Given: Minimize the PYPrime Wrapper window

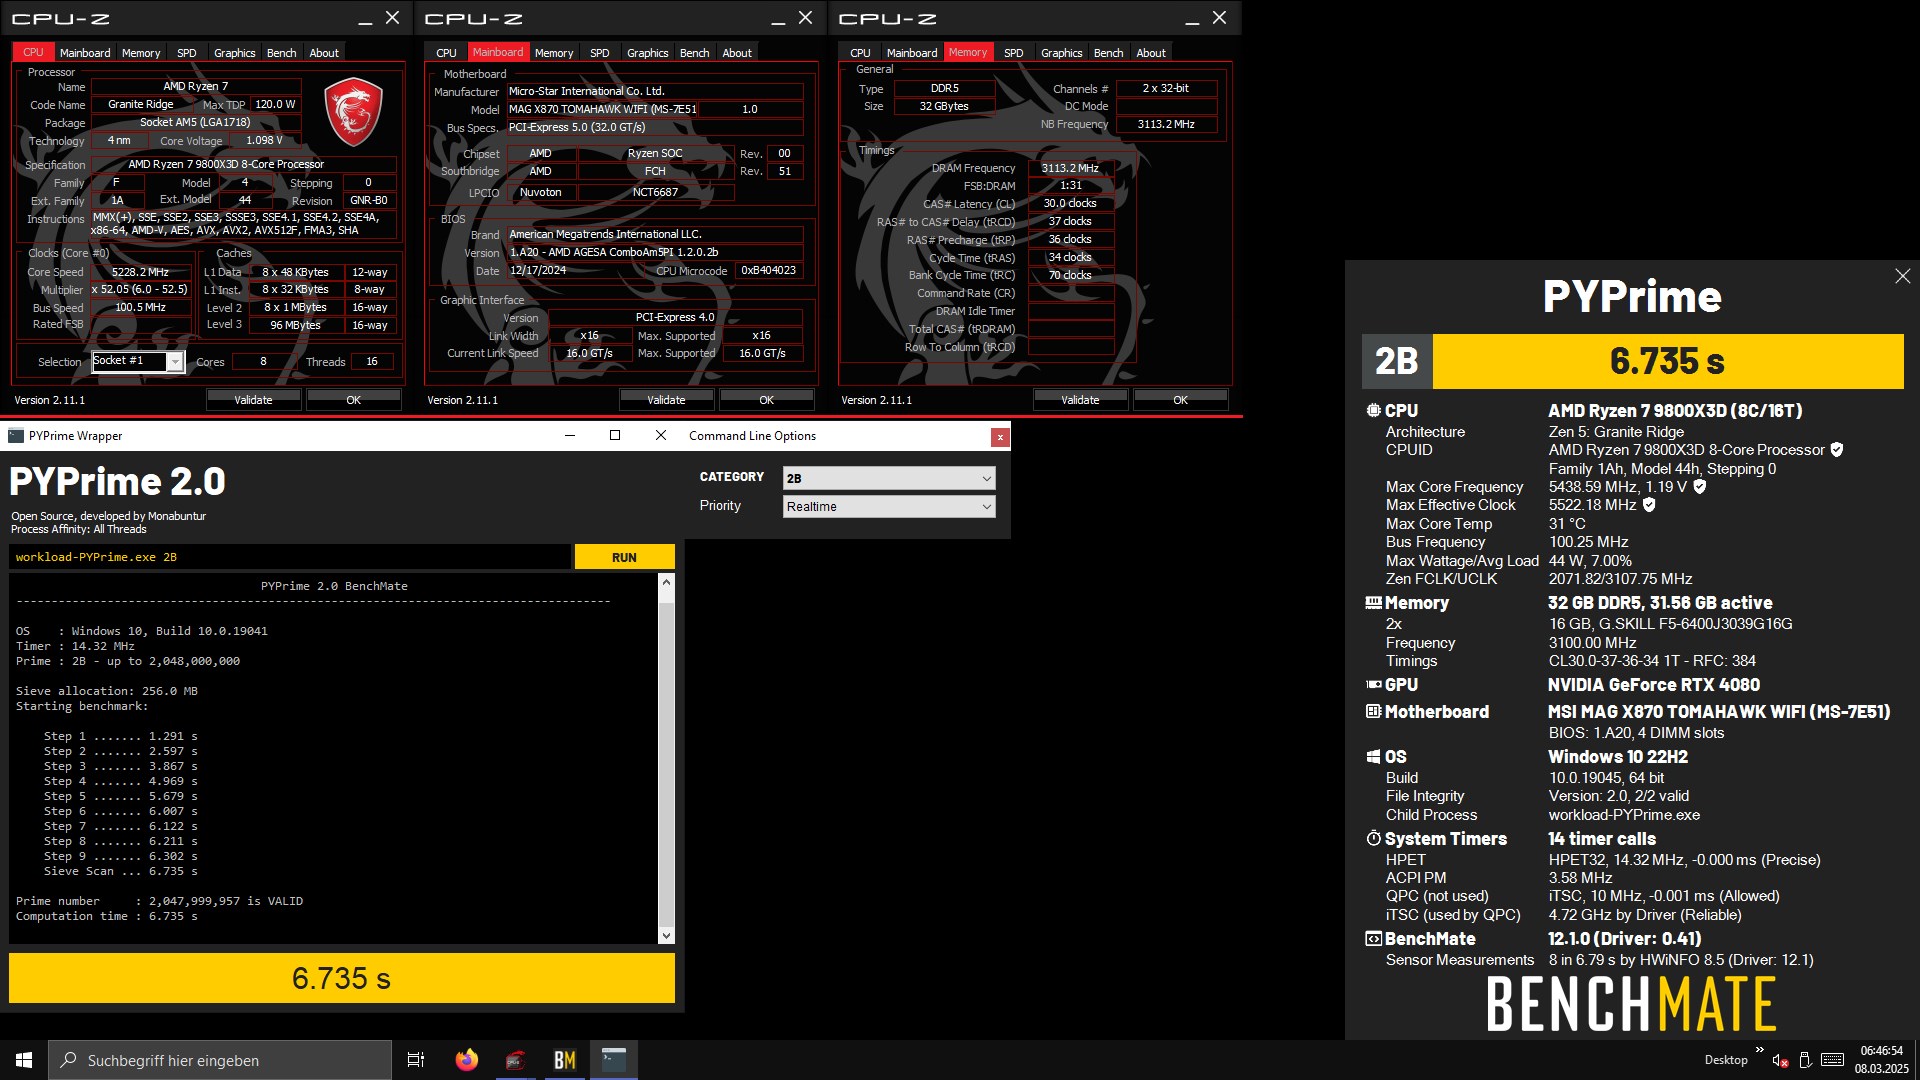Looking at the screenshot, I should tap(570, 436).
